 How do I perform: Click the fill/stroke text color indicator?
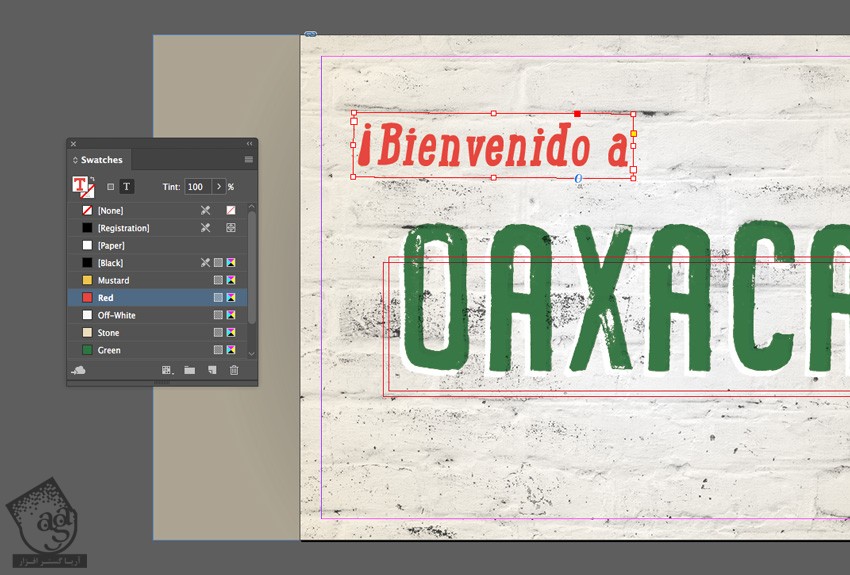tap(81, 186)
